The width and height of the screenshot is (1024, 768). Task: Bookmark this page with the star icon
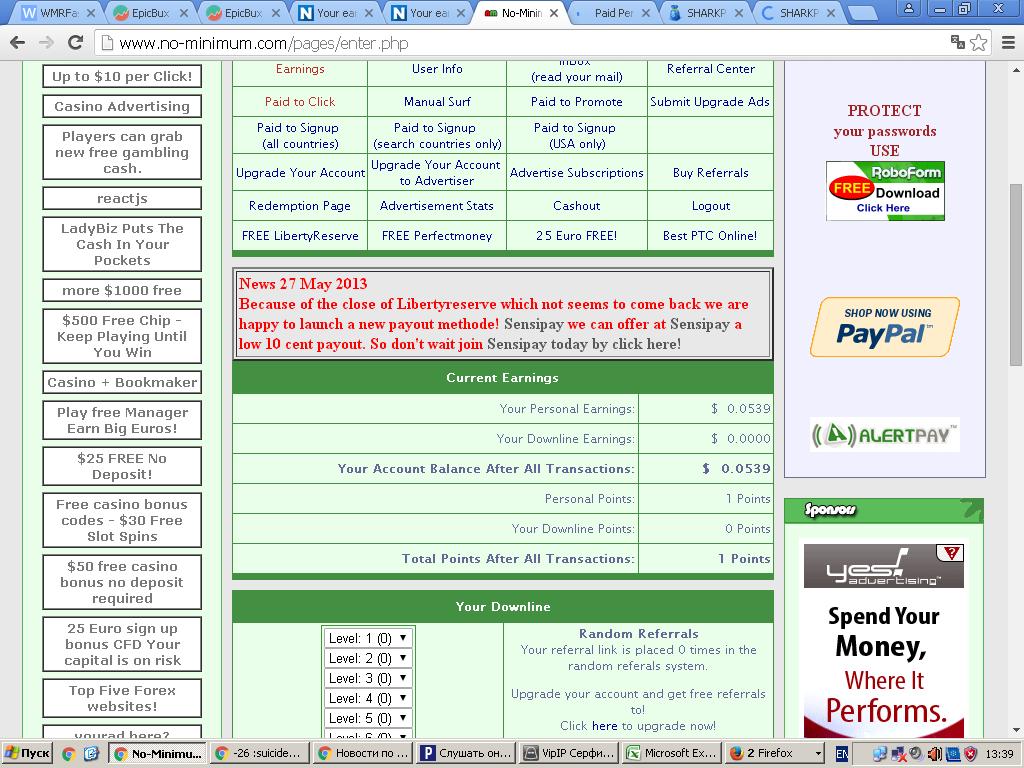[978, 43]
